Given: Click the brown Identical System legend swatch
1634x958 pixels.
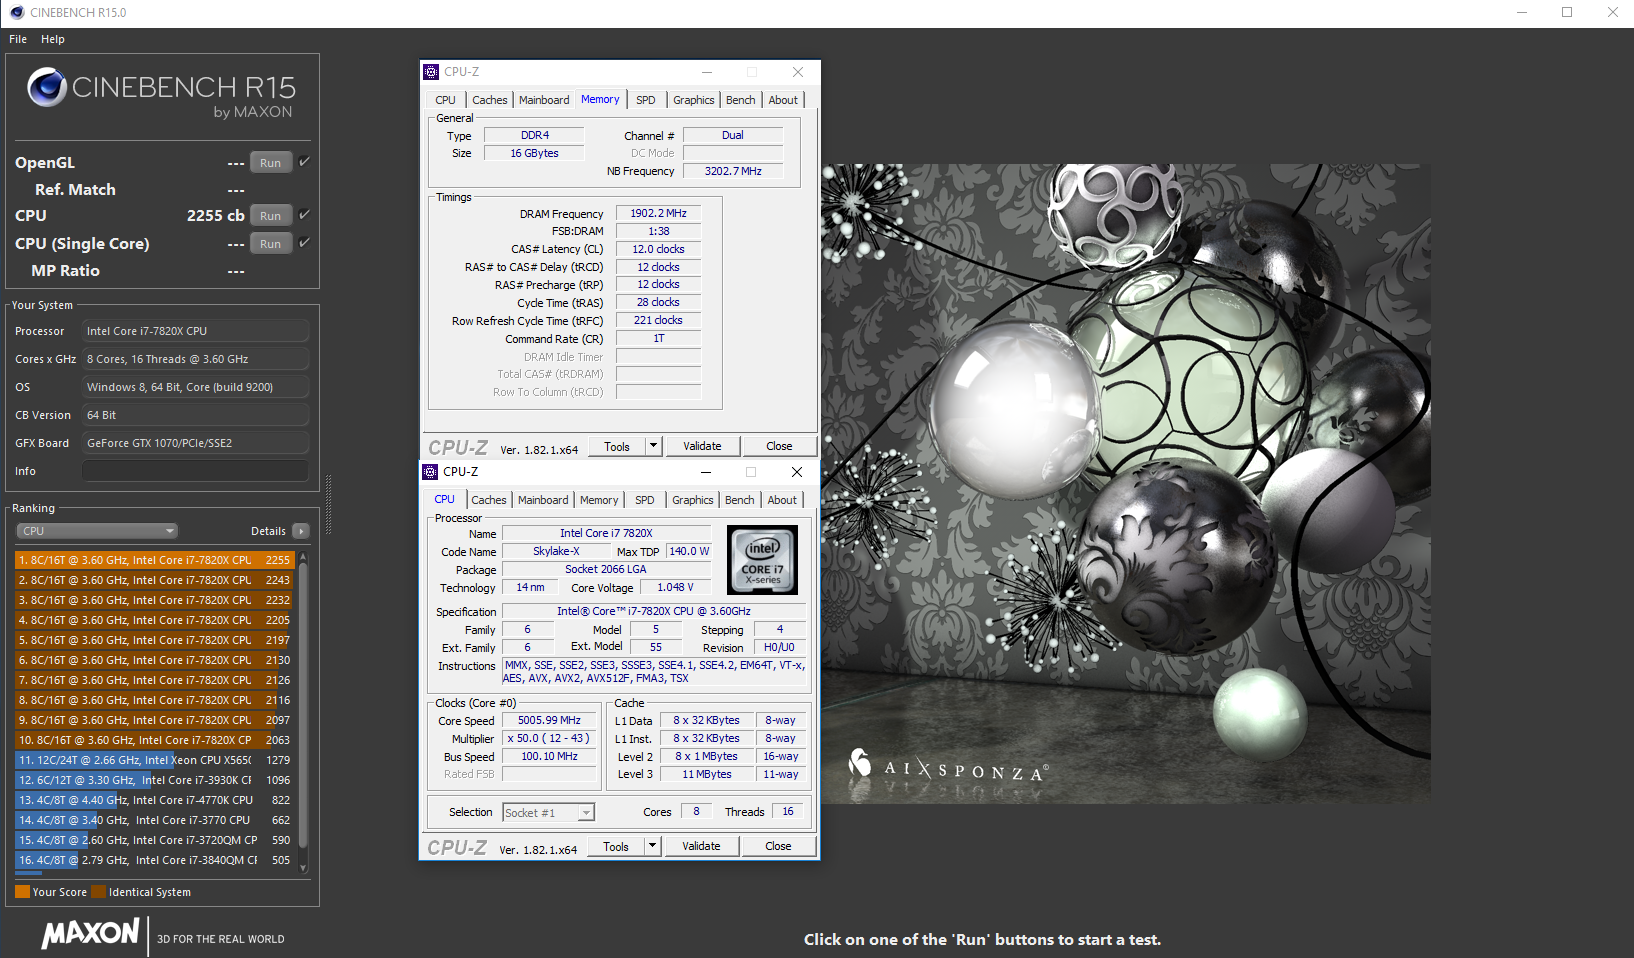Looking at the screenshot, I should coord(98,892).
